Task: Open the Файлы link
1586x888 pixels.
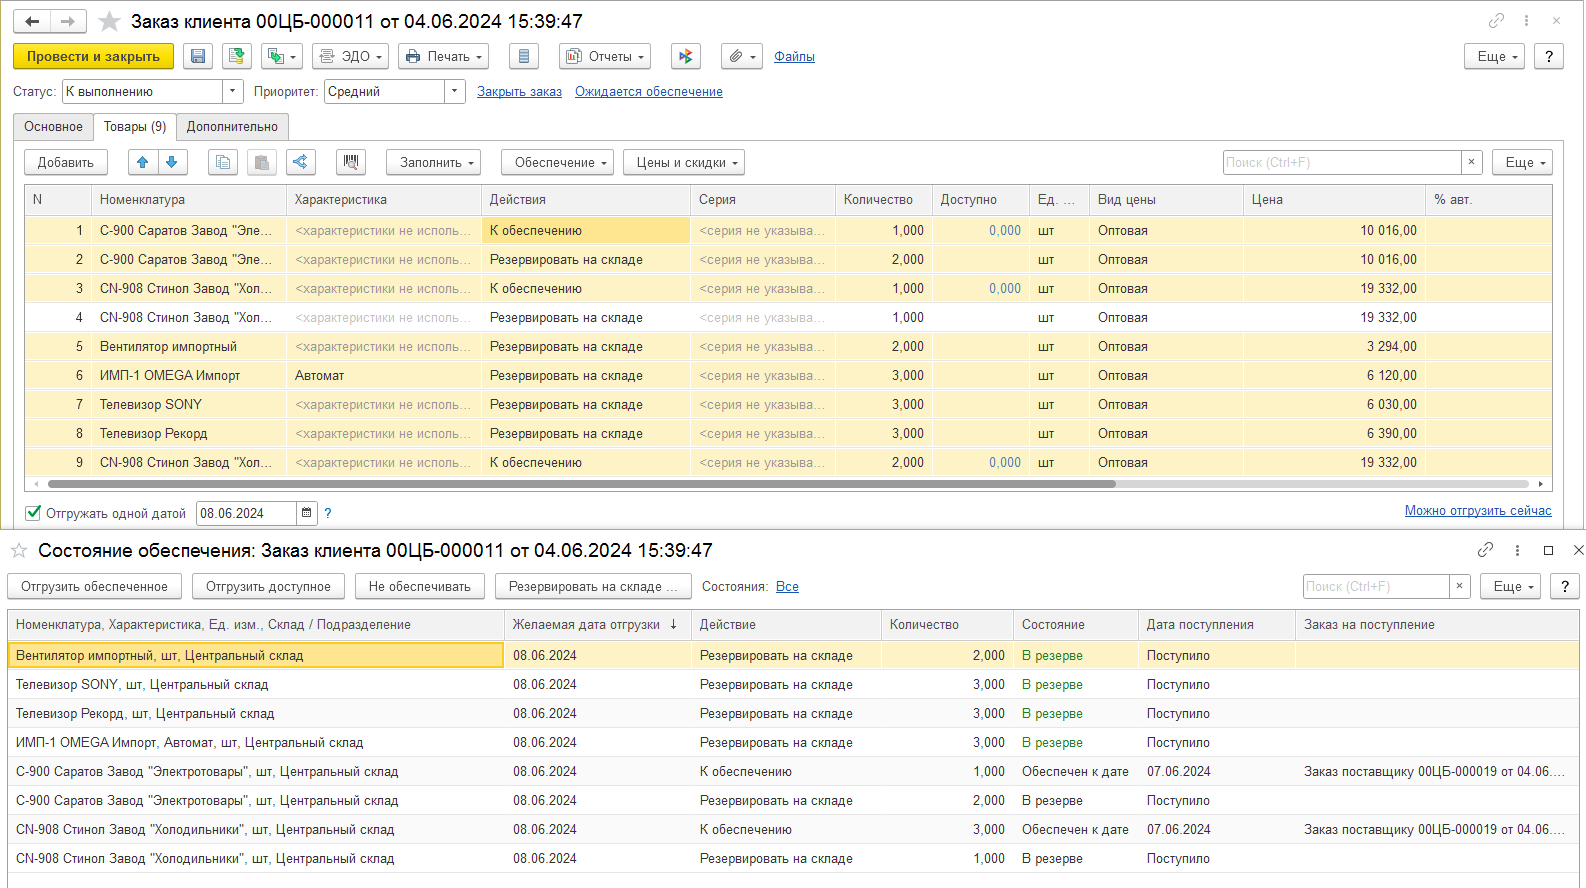Action: click(794, 57)
